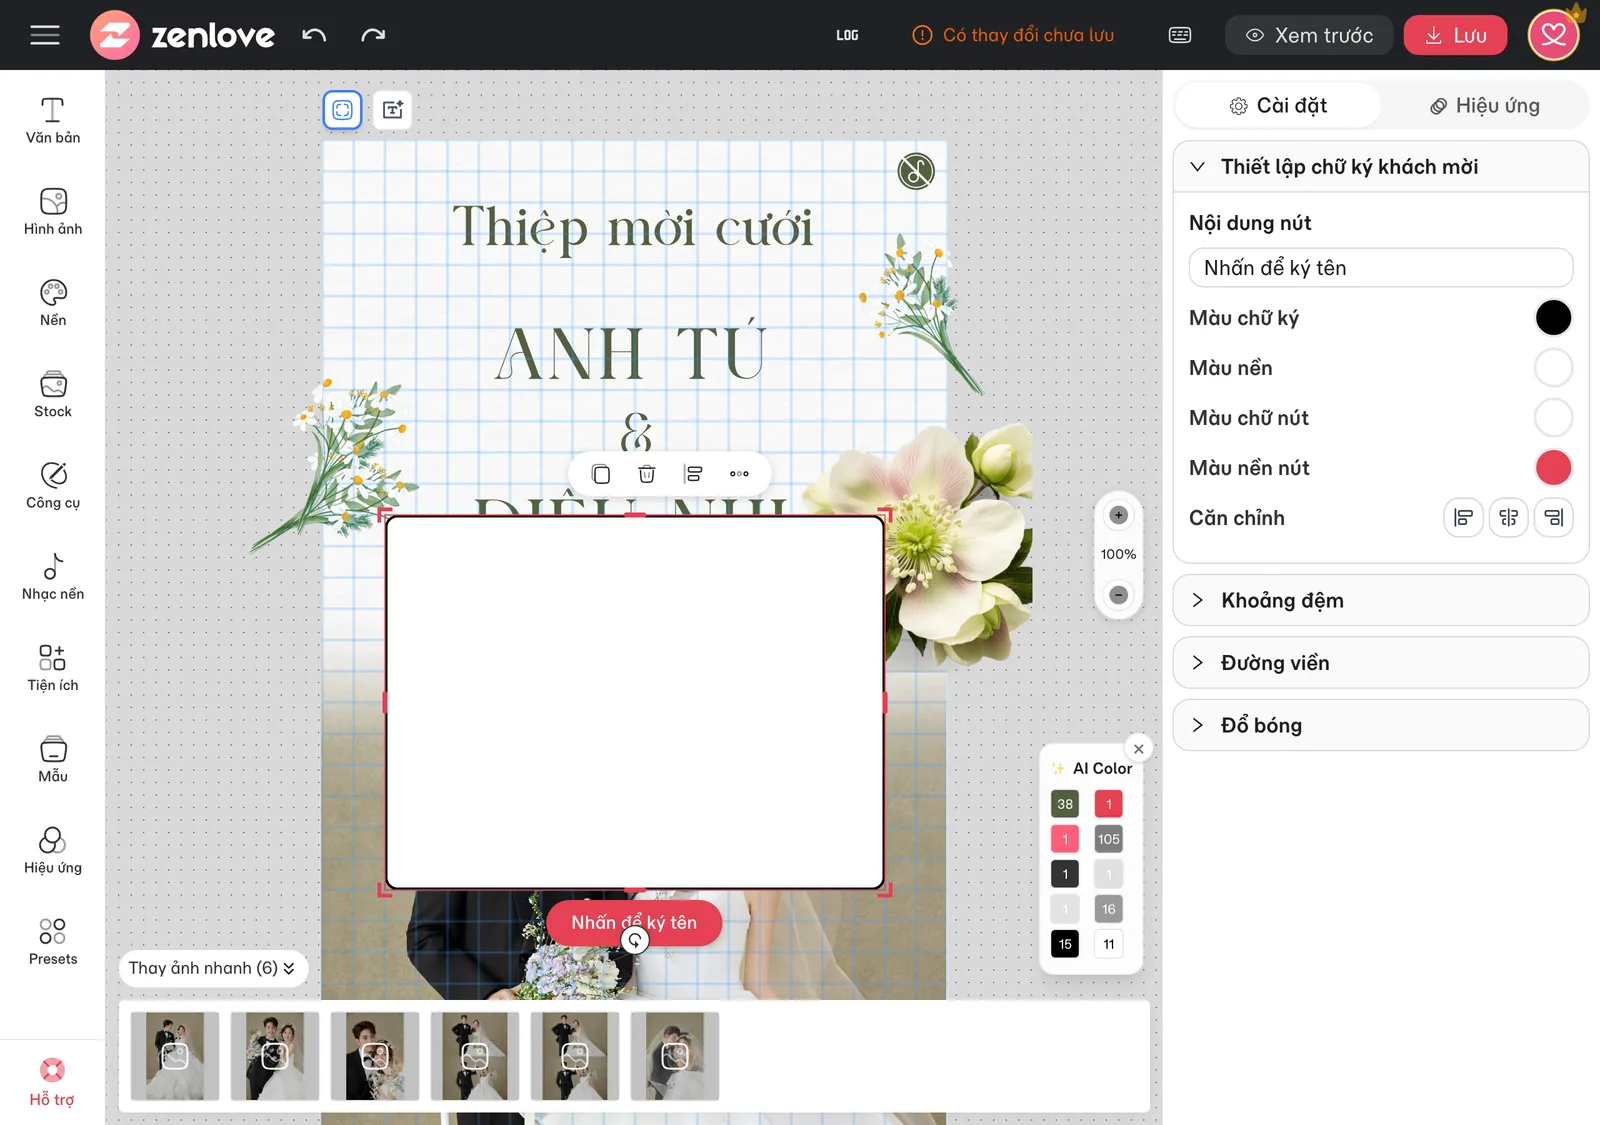Open the Stock library
The width and height of the screenshot is (1600, 1125).
[53, 394]
